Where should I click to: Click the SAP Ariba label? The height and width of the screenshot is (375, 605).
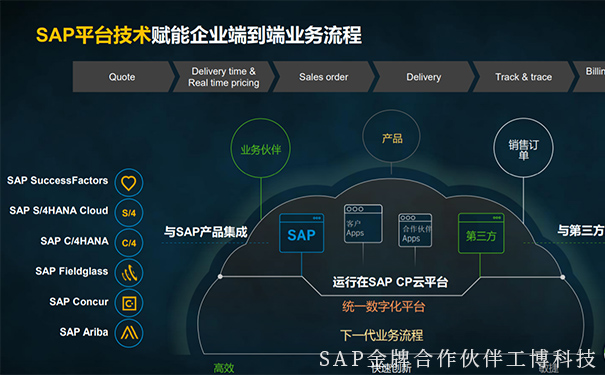84,332
